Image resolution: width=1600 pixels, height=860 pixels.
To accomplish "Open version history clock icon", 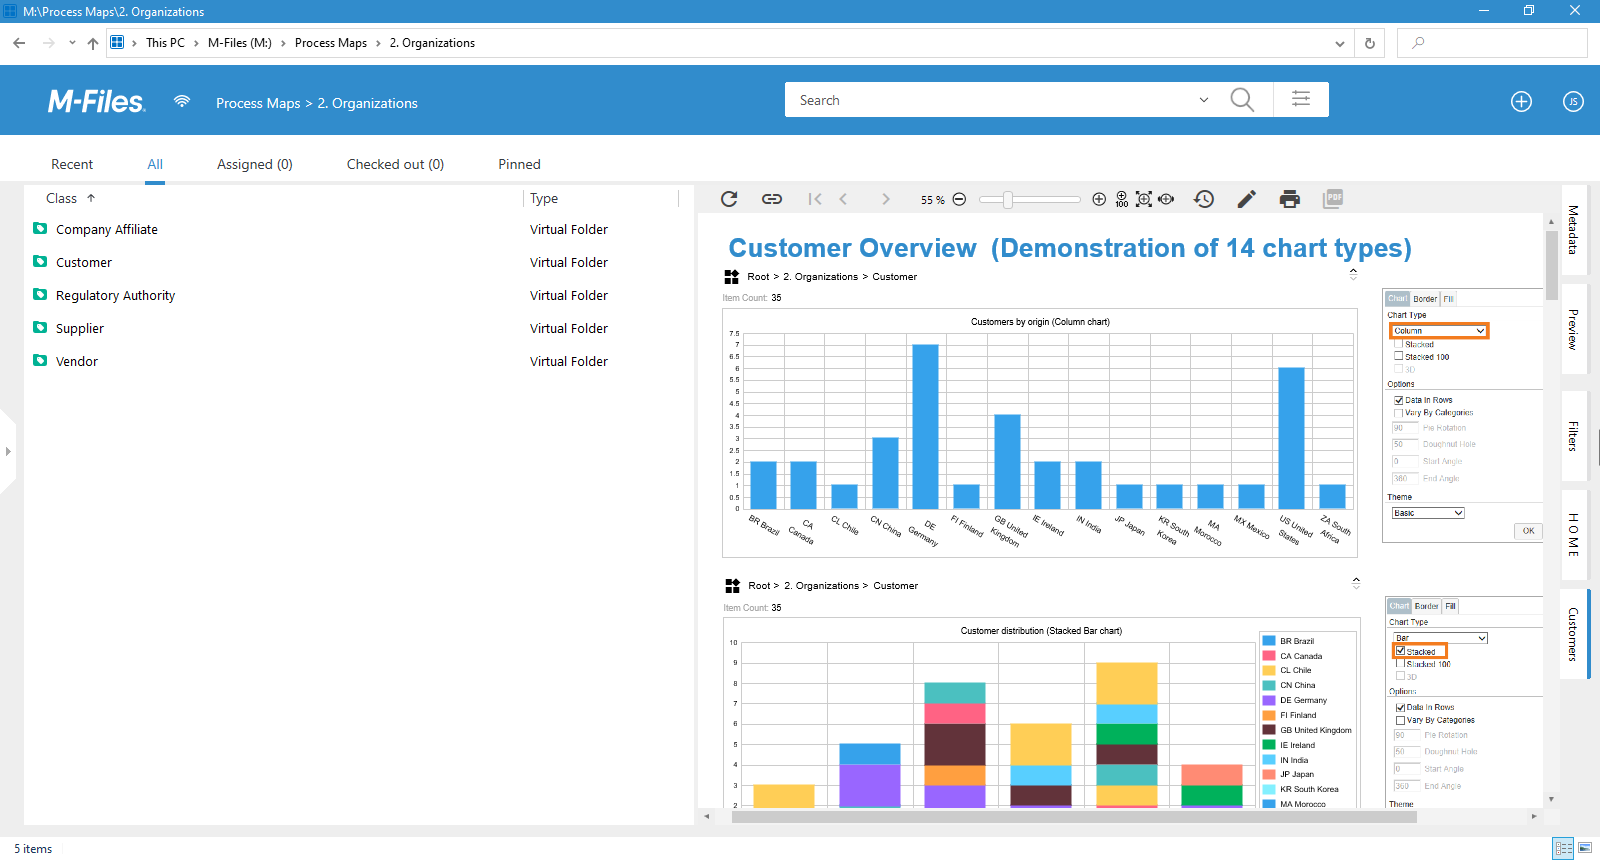I will [1204, 199].
